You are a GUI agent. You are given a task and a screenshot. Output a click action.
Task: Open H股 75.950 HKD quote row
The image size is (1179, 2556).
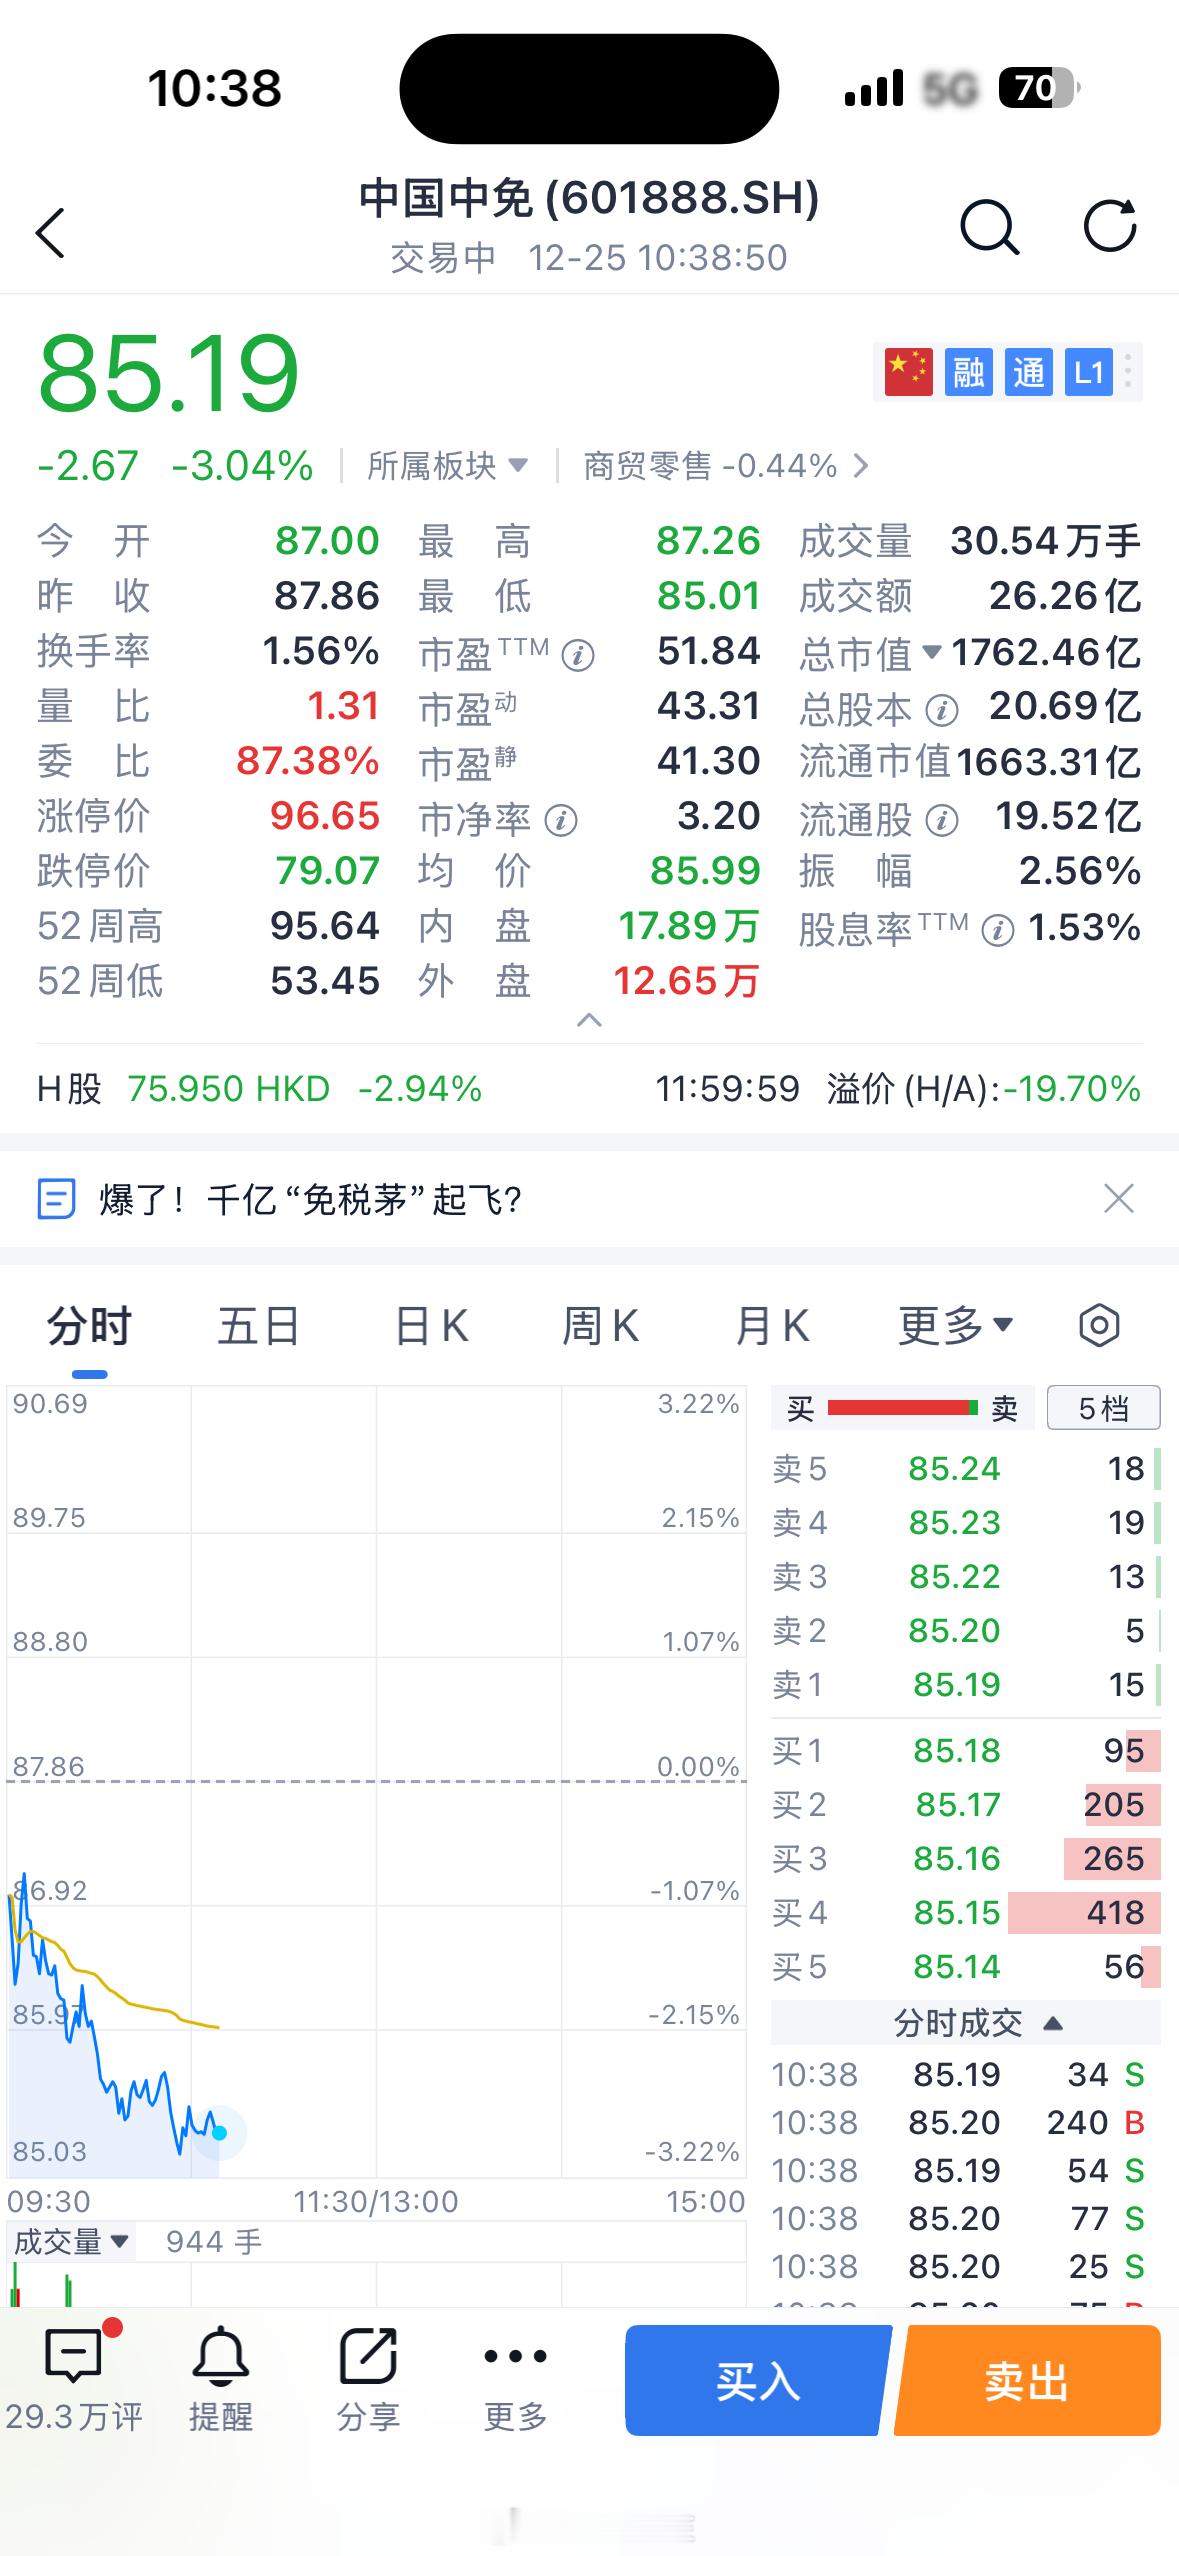pos(259,1088)
